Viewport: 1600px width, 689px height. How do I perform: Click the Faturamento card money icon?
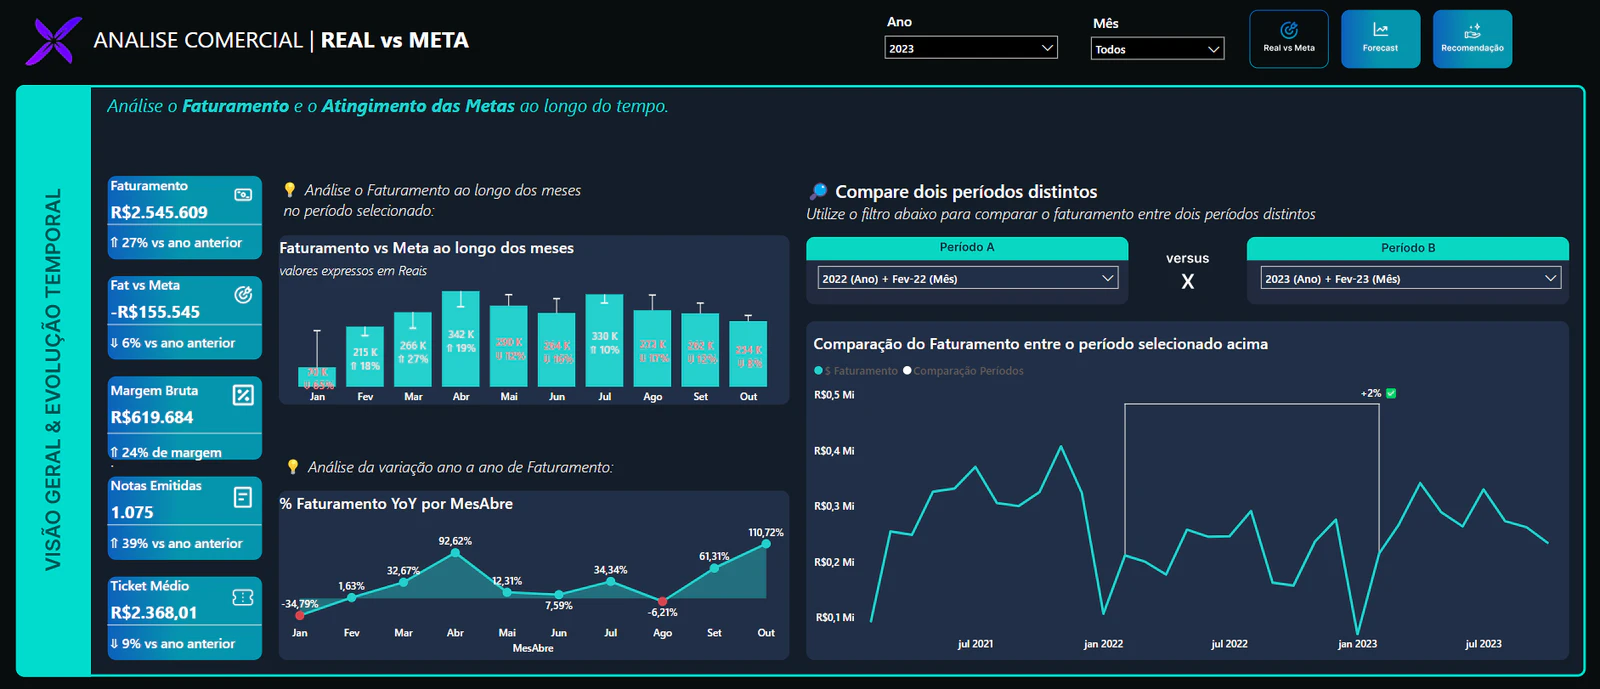click(x=243, y=195)
